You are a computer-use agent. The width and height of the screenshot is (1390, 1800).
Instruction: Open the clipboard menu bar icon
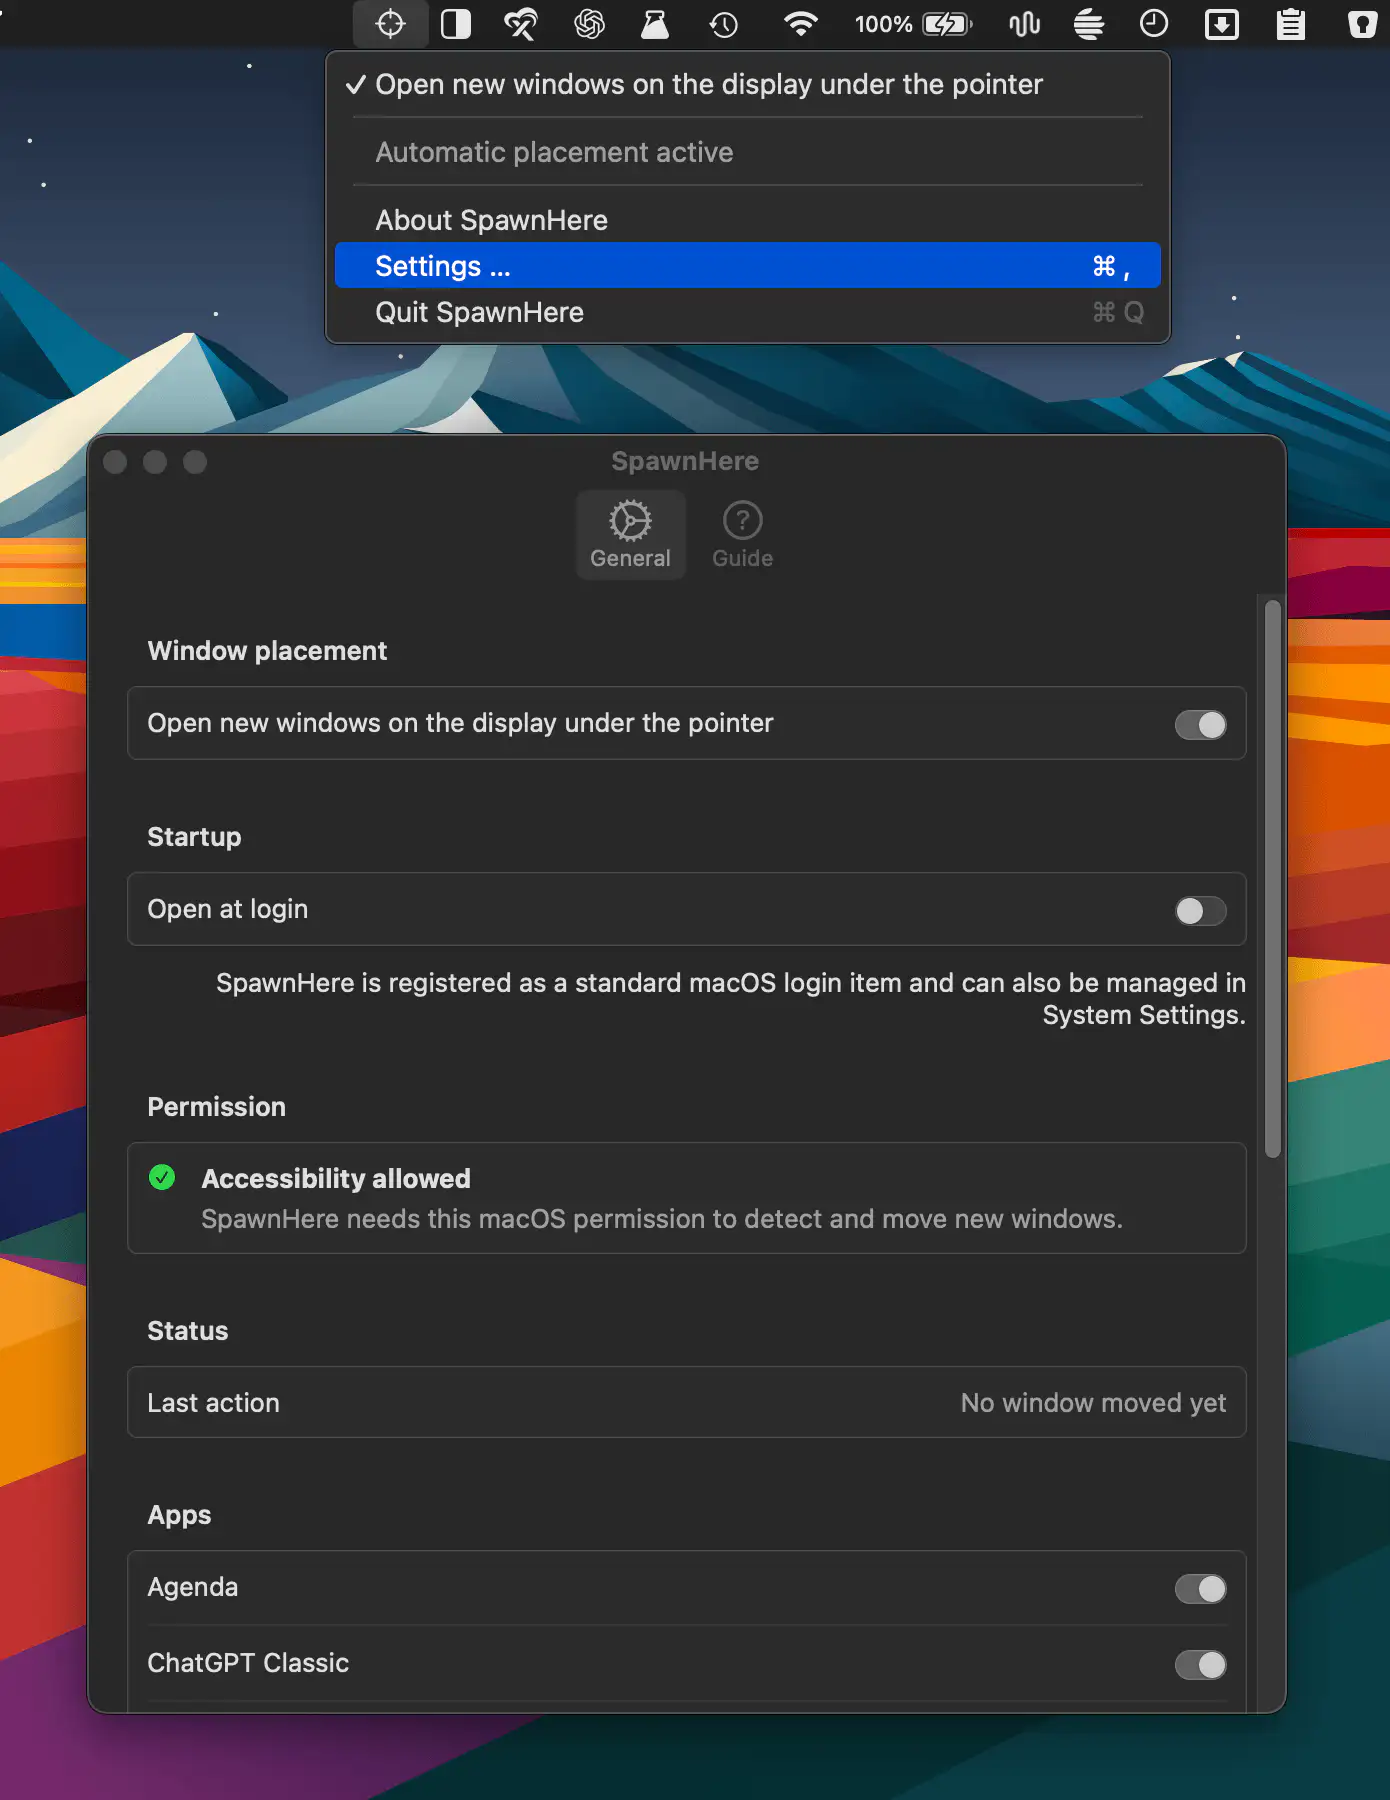click(x=1291, y=23)
